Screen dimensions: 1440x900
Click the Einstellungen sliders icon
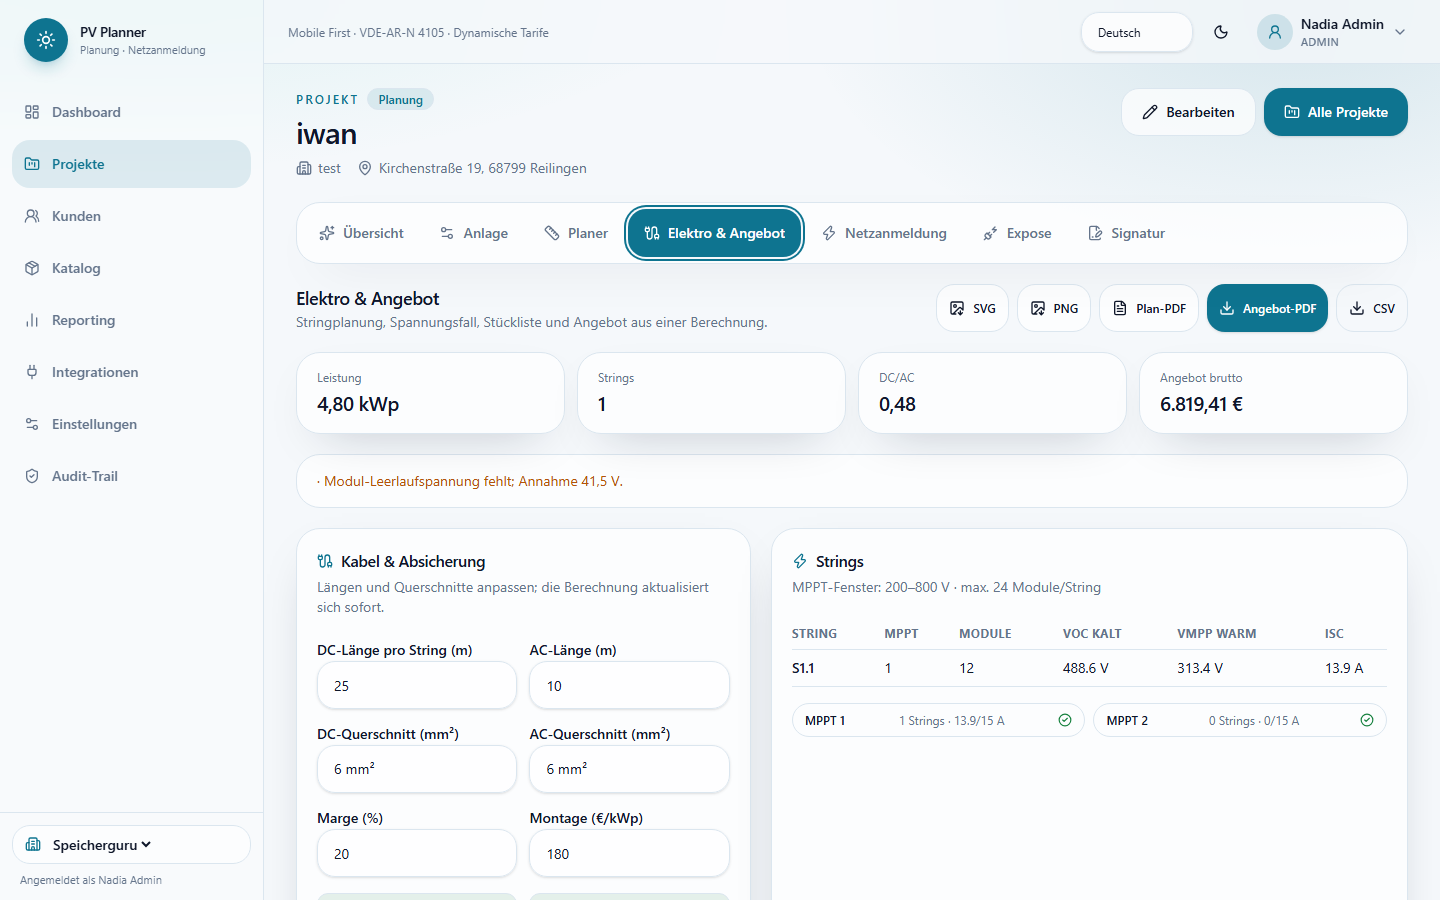(x=32, y=424)
